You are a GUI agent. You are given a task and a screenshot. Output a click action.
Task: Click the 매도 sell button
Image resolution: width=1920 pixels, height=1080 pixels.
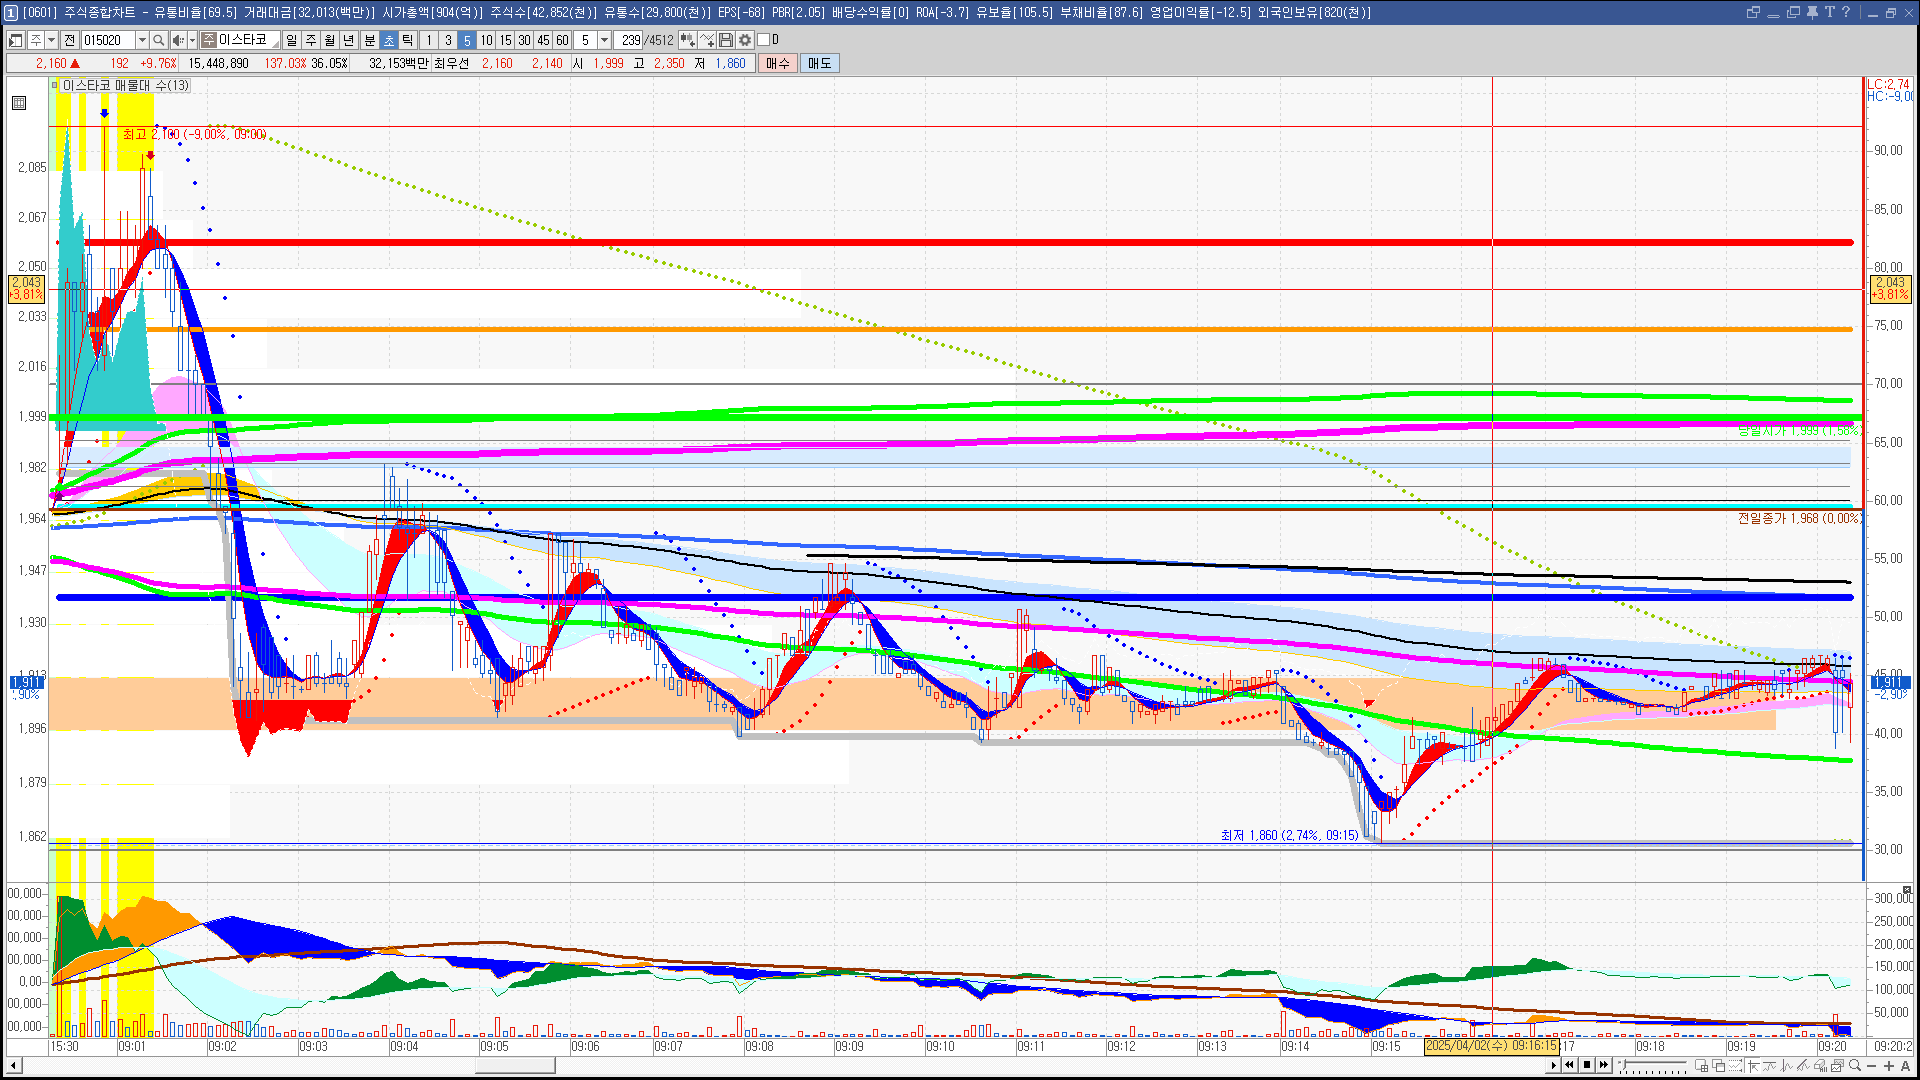tap(819, 63)
